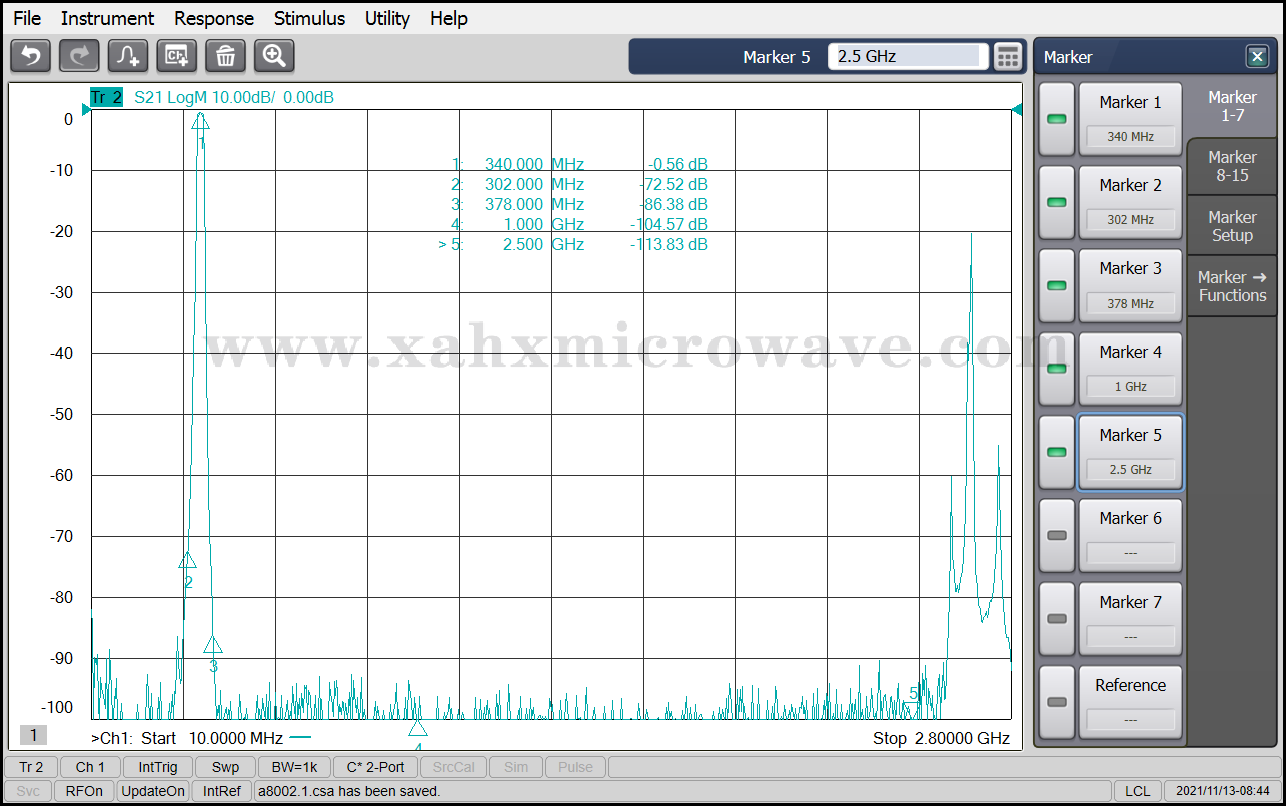The height and width of the screenshot is (806, 1286).
Task: Click the Reference marker button
Action: pos(1130,702)
